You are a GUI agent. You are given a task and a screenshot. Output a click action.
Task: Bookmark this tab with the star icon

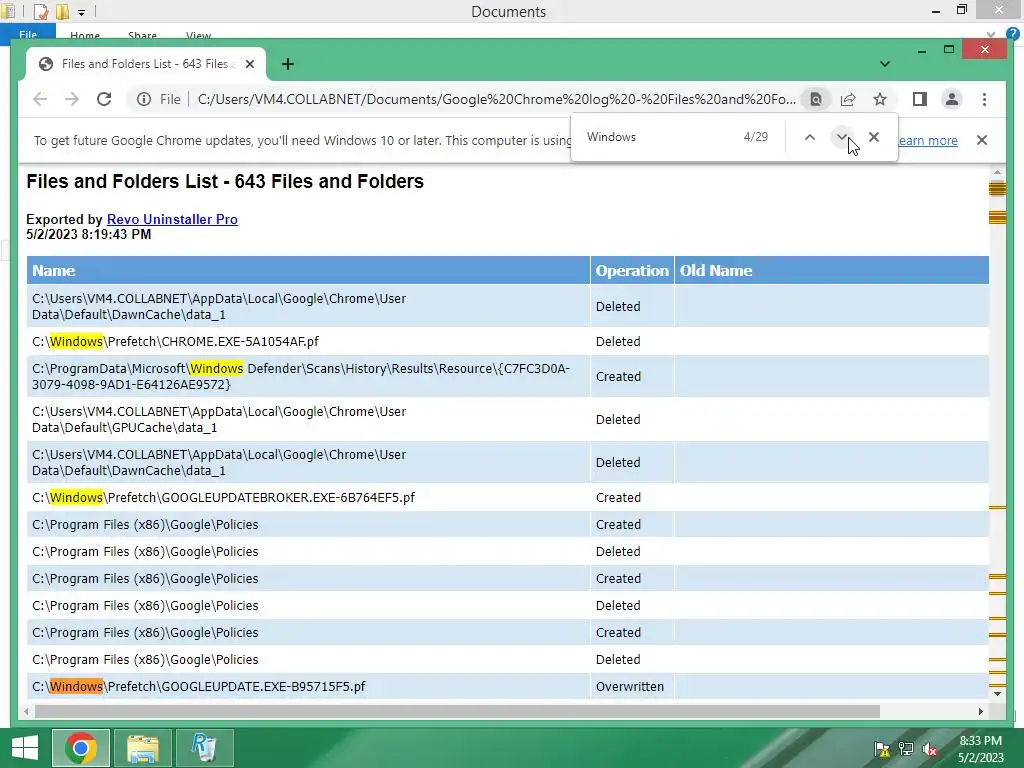[880, 99]
